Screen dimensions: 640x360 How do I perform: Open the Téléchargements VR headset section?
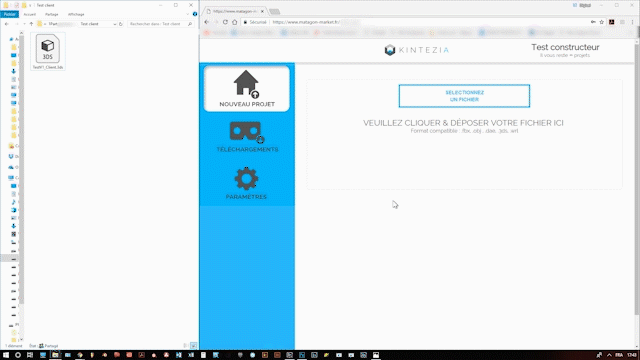coord(247,137)
